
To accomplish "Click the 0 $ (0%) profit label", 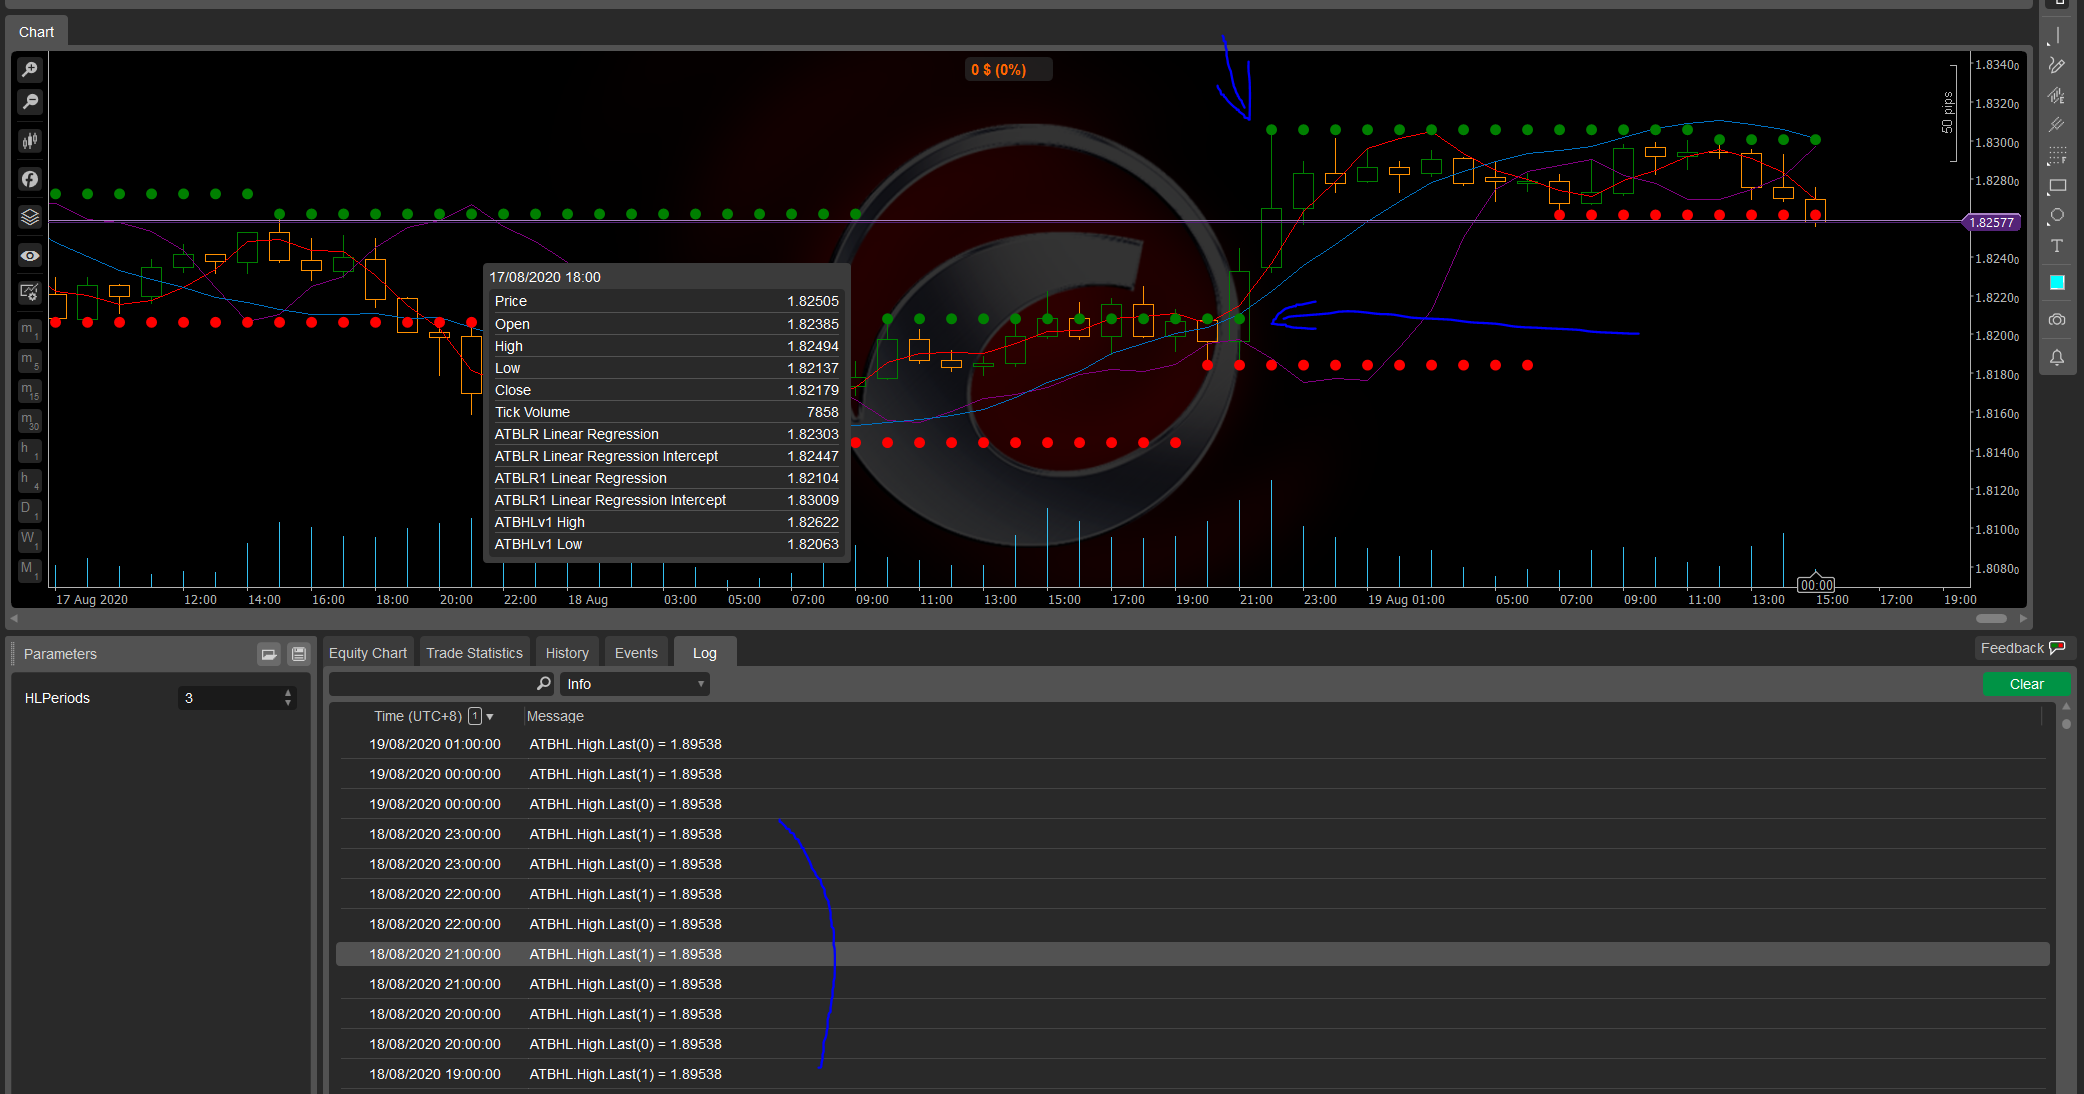I will pyautogui.click(x=1008, y=69).
